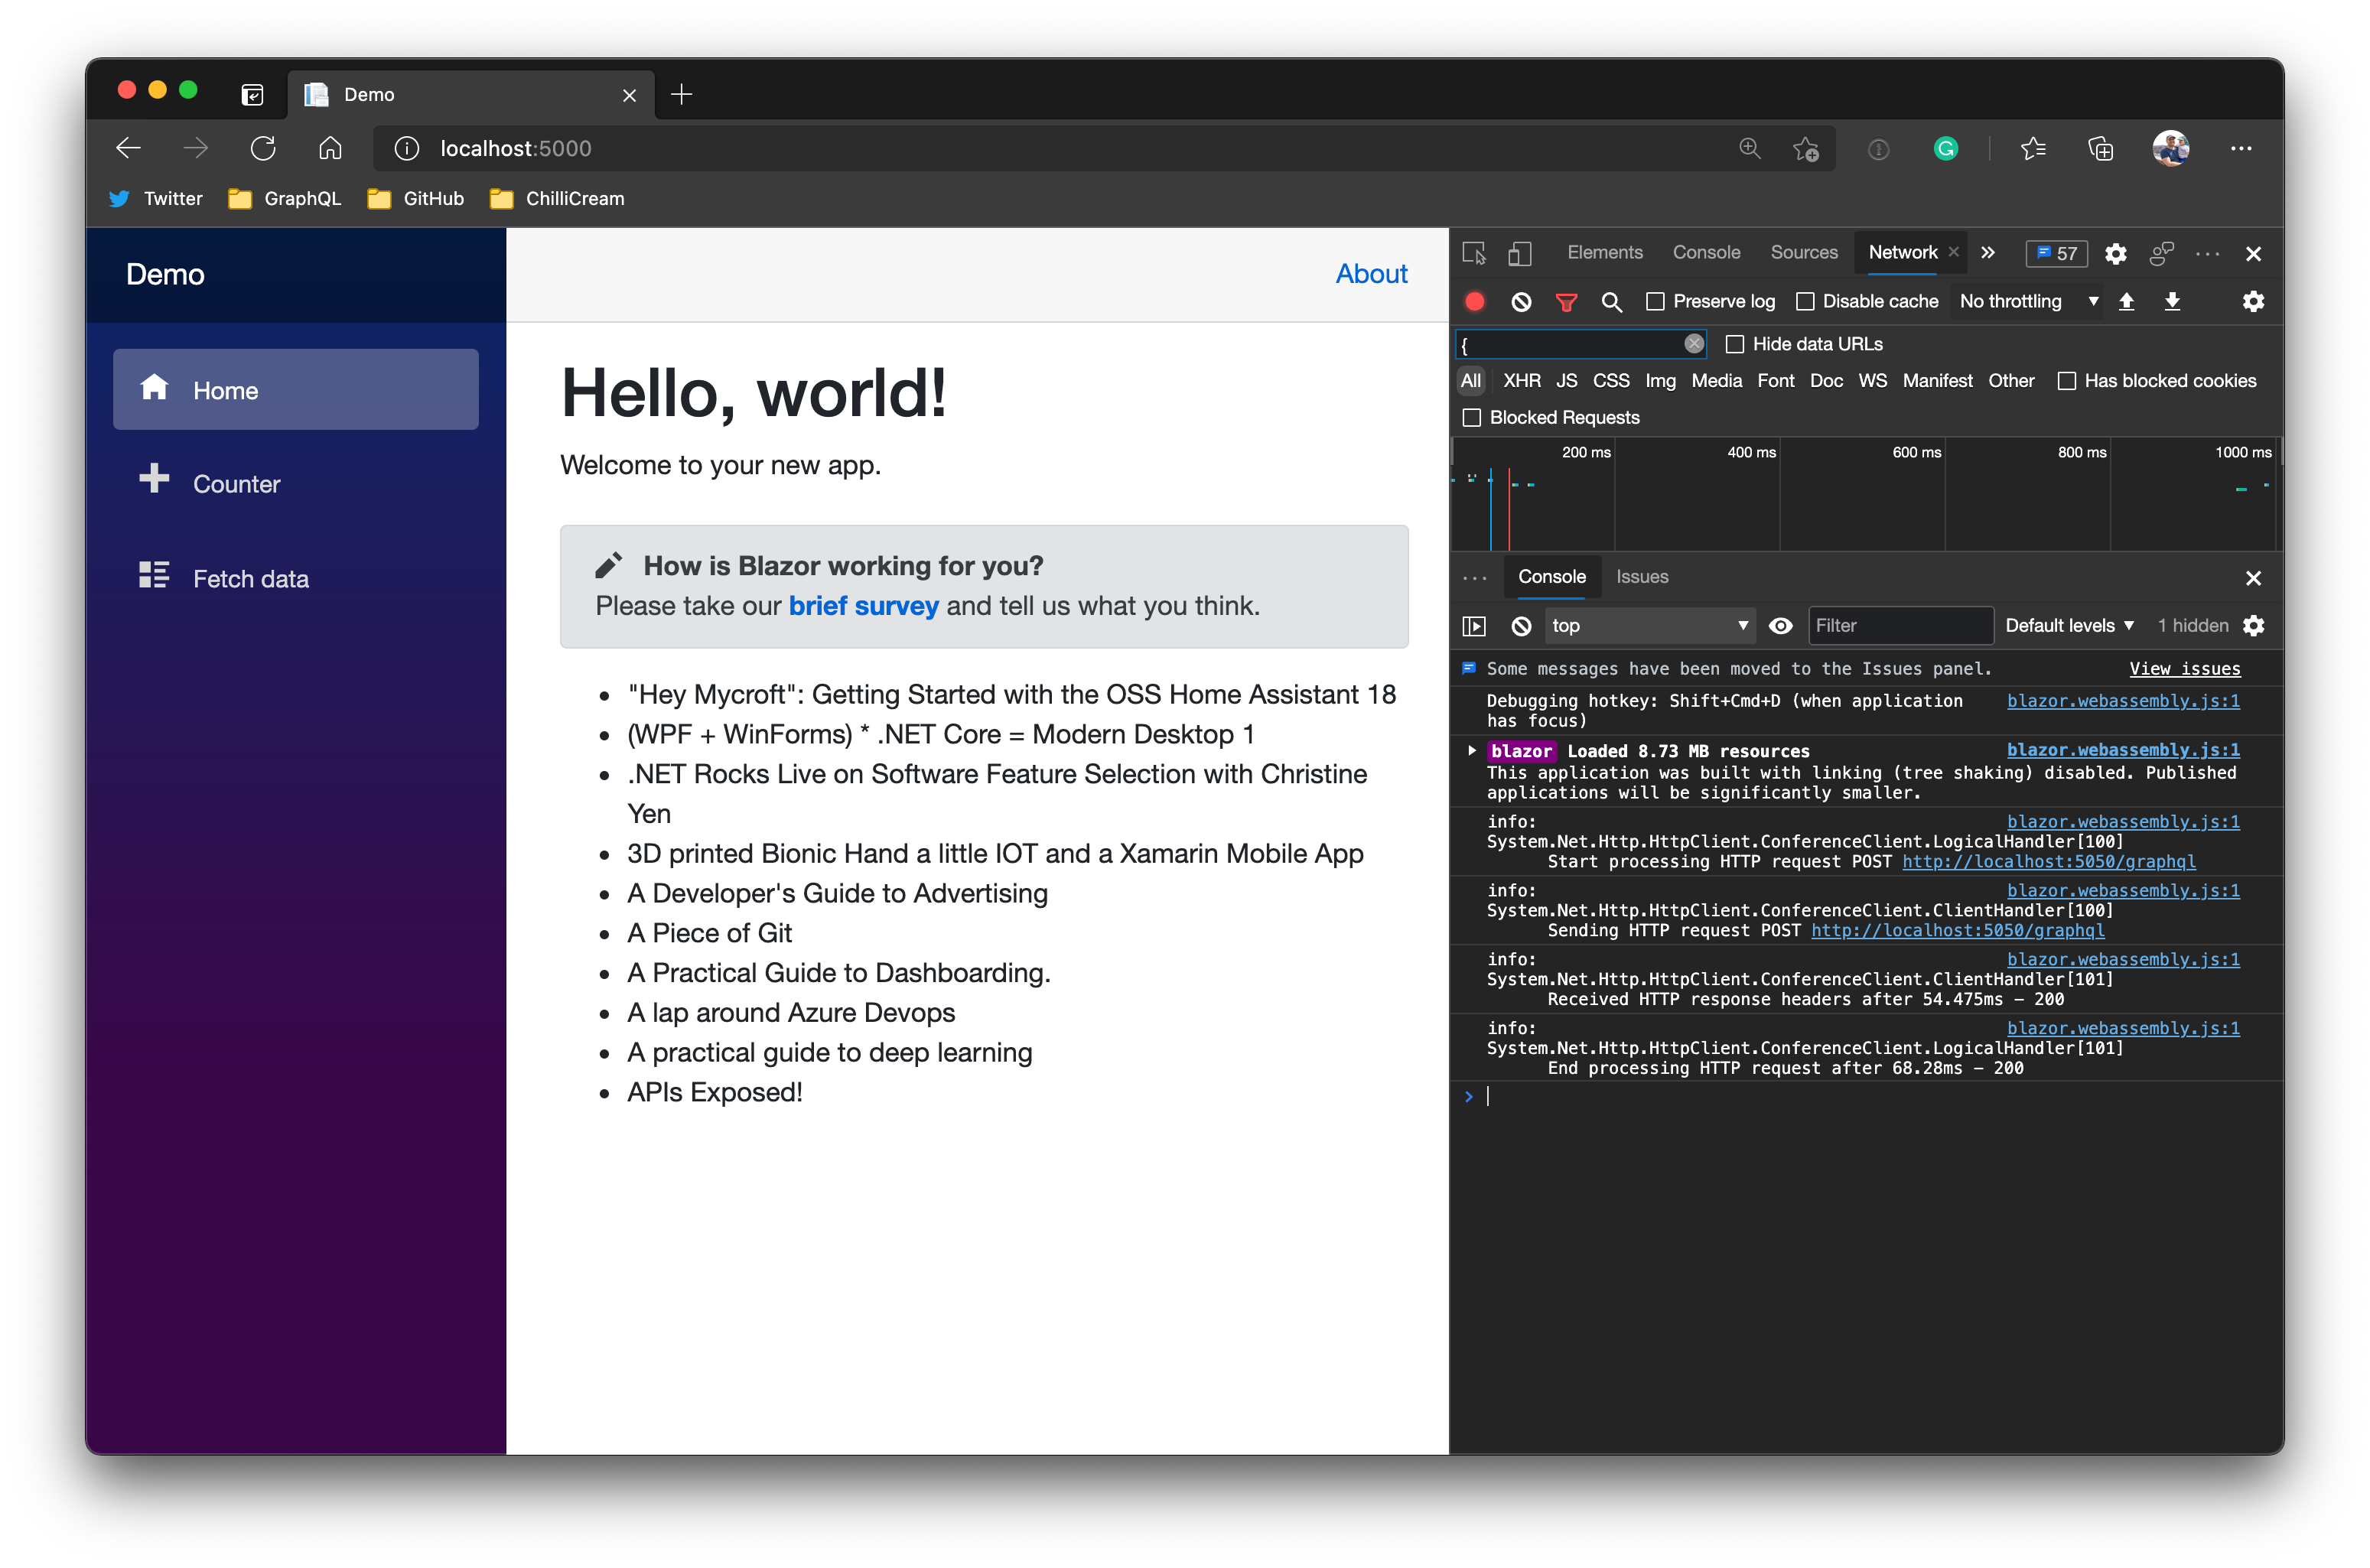The image size is (2370, 1568).
Task: Switch to the Elements tab
Action: (x=1604, y=253)
